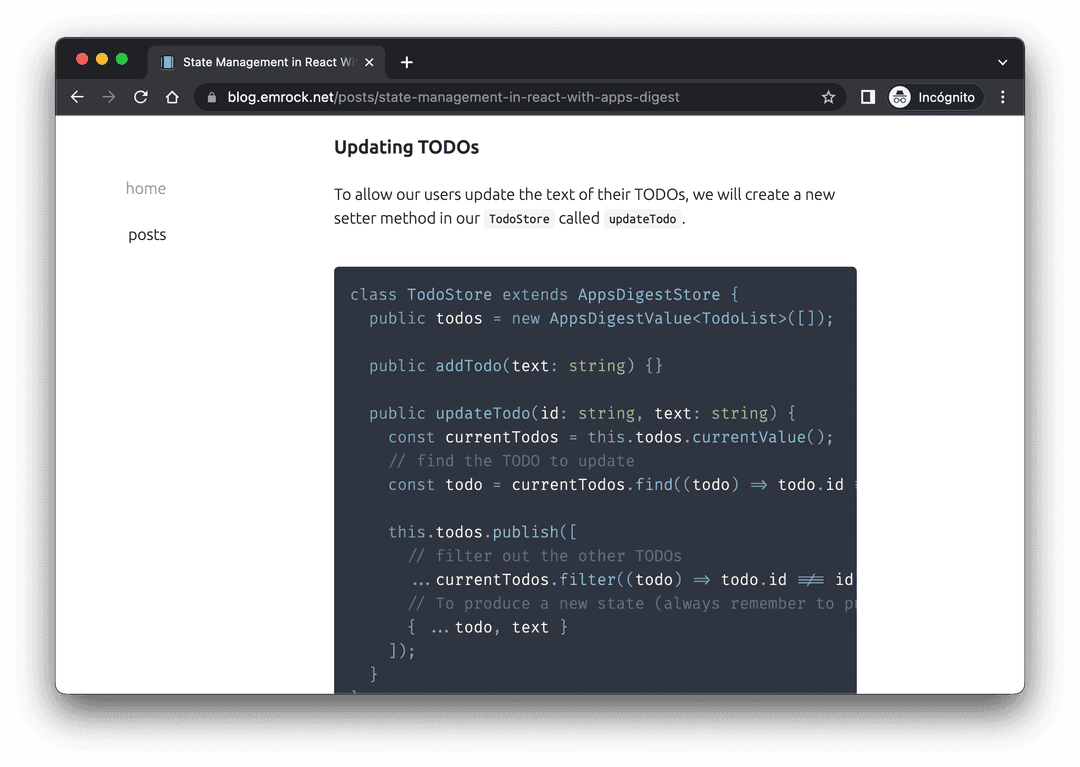
Task: Switch to the State Management tab
Action: [x=265, y=61]
